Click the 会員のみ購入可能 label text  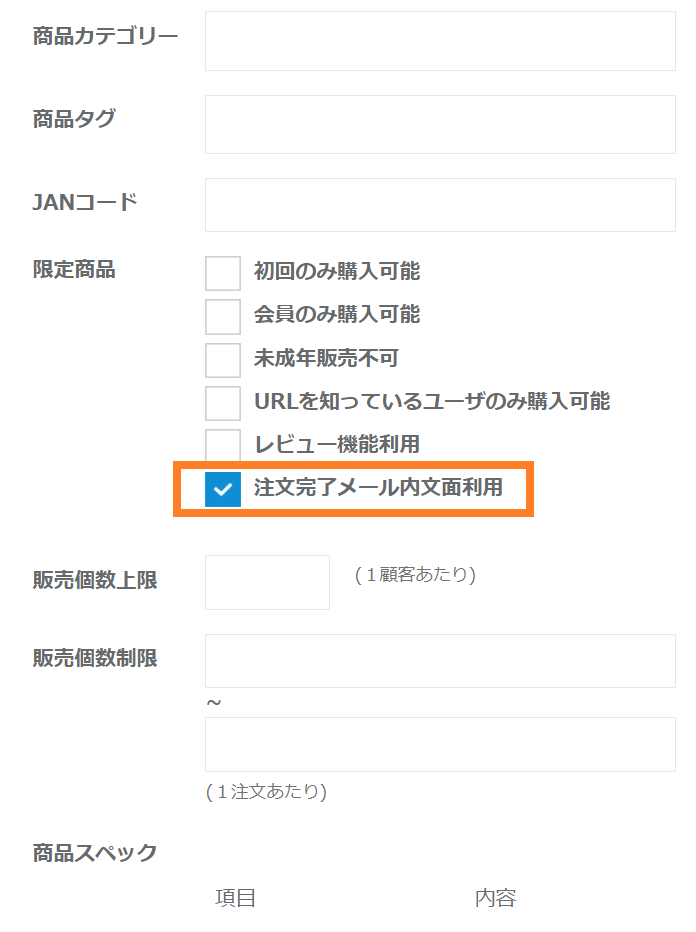point(337,315)
